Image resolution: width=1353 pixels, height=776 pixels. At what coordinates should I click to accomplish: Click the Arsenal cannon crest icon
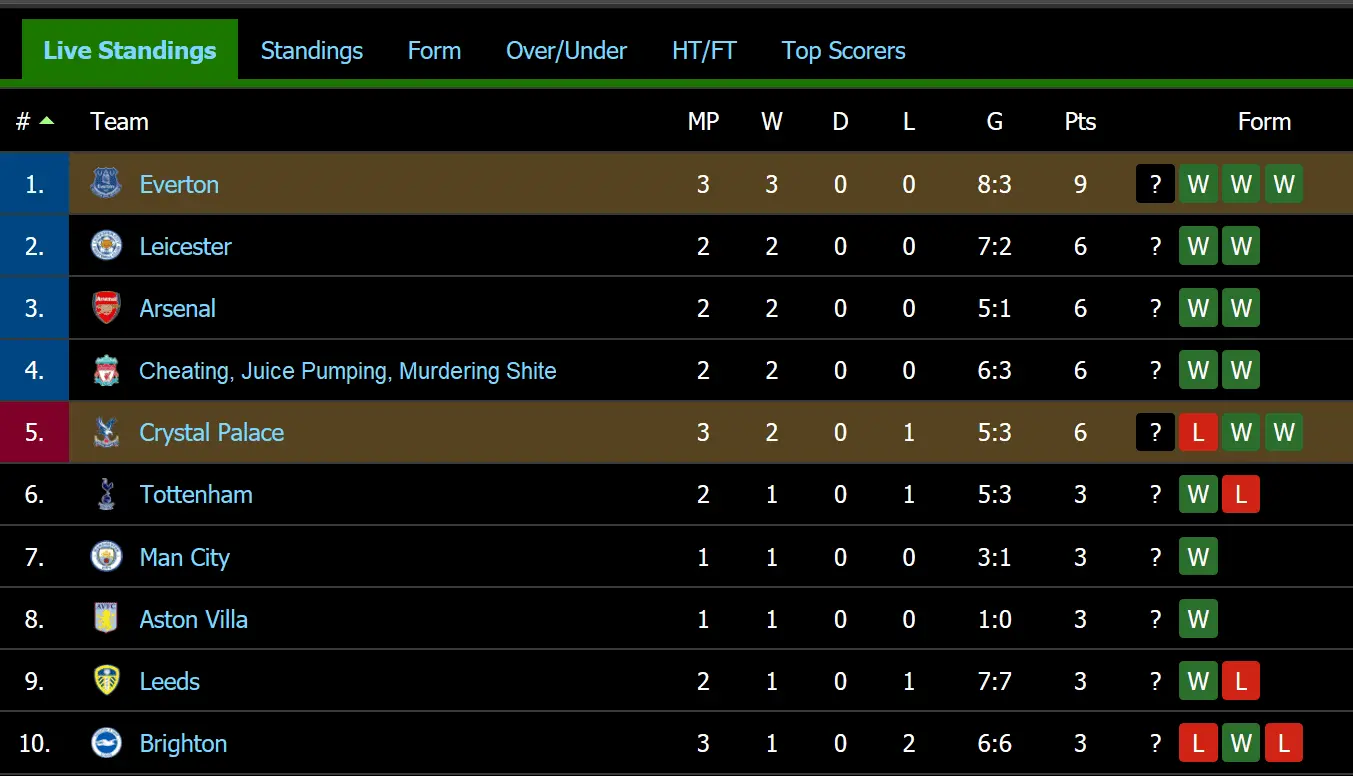[x=106, y=308]
